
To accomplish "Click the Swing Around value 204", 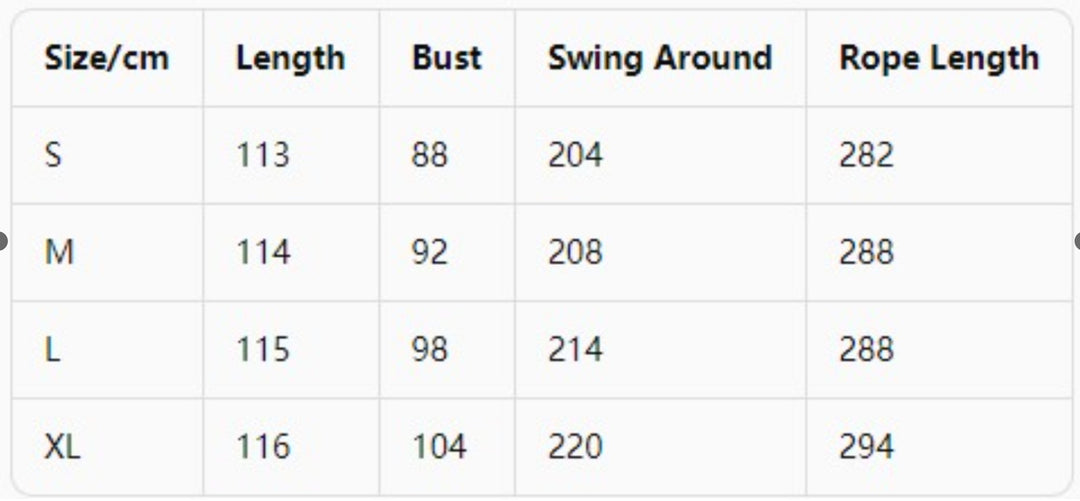I will pos(575,154).
